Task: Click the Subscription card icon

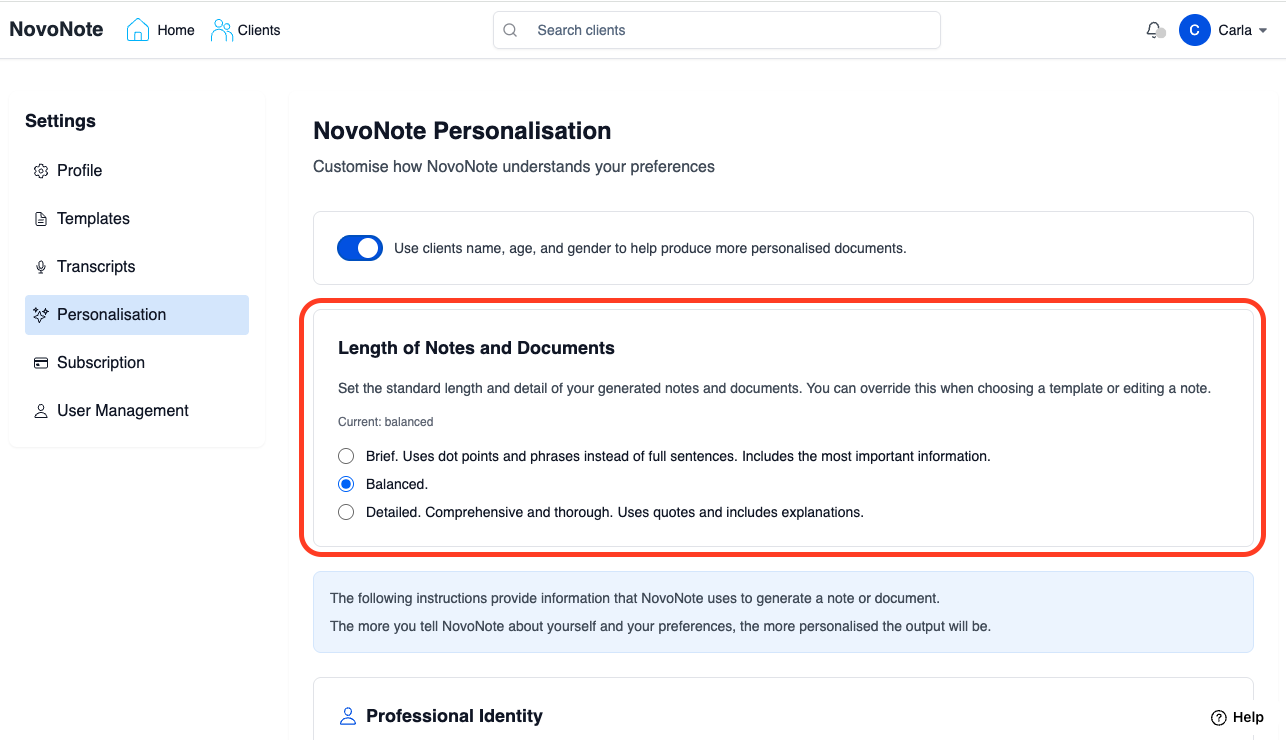Action: 41,363
